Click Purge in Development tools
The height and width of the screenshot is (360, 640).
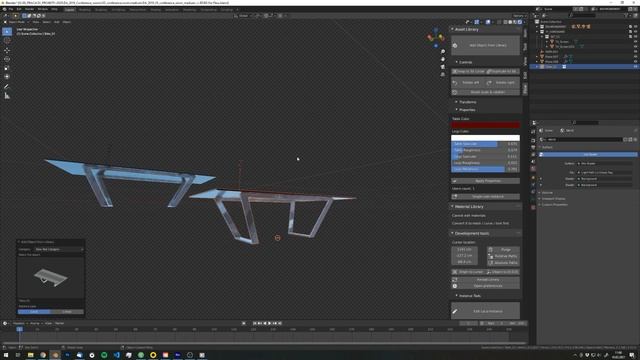(x=503, y=249)
